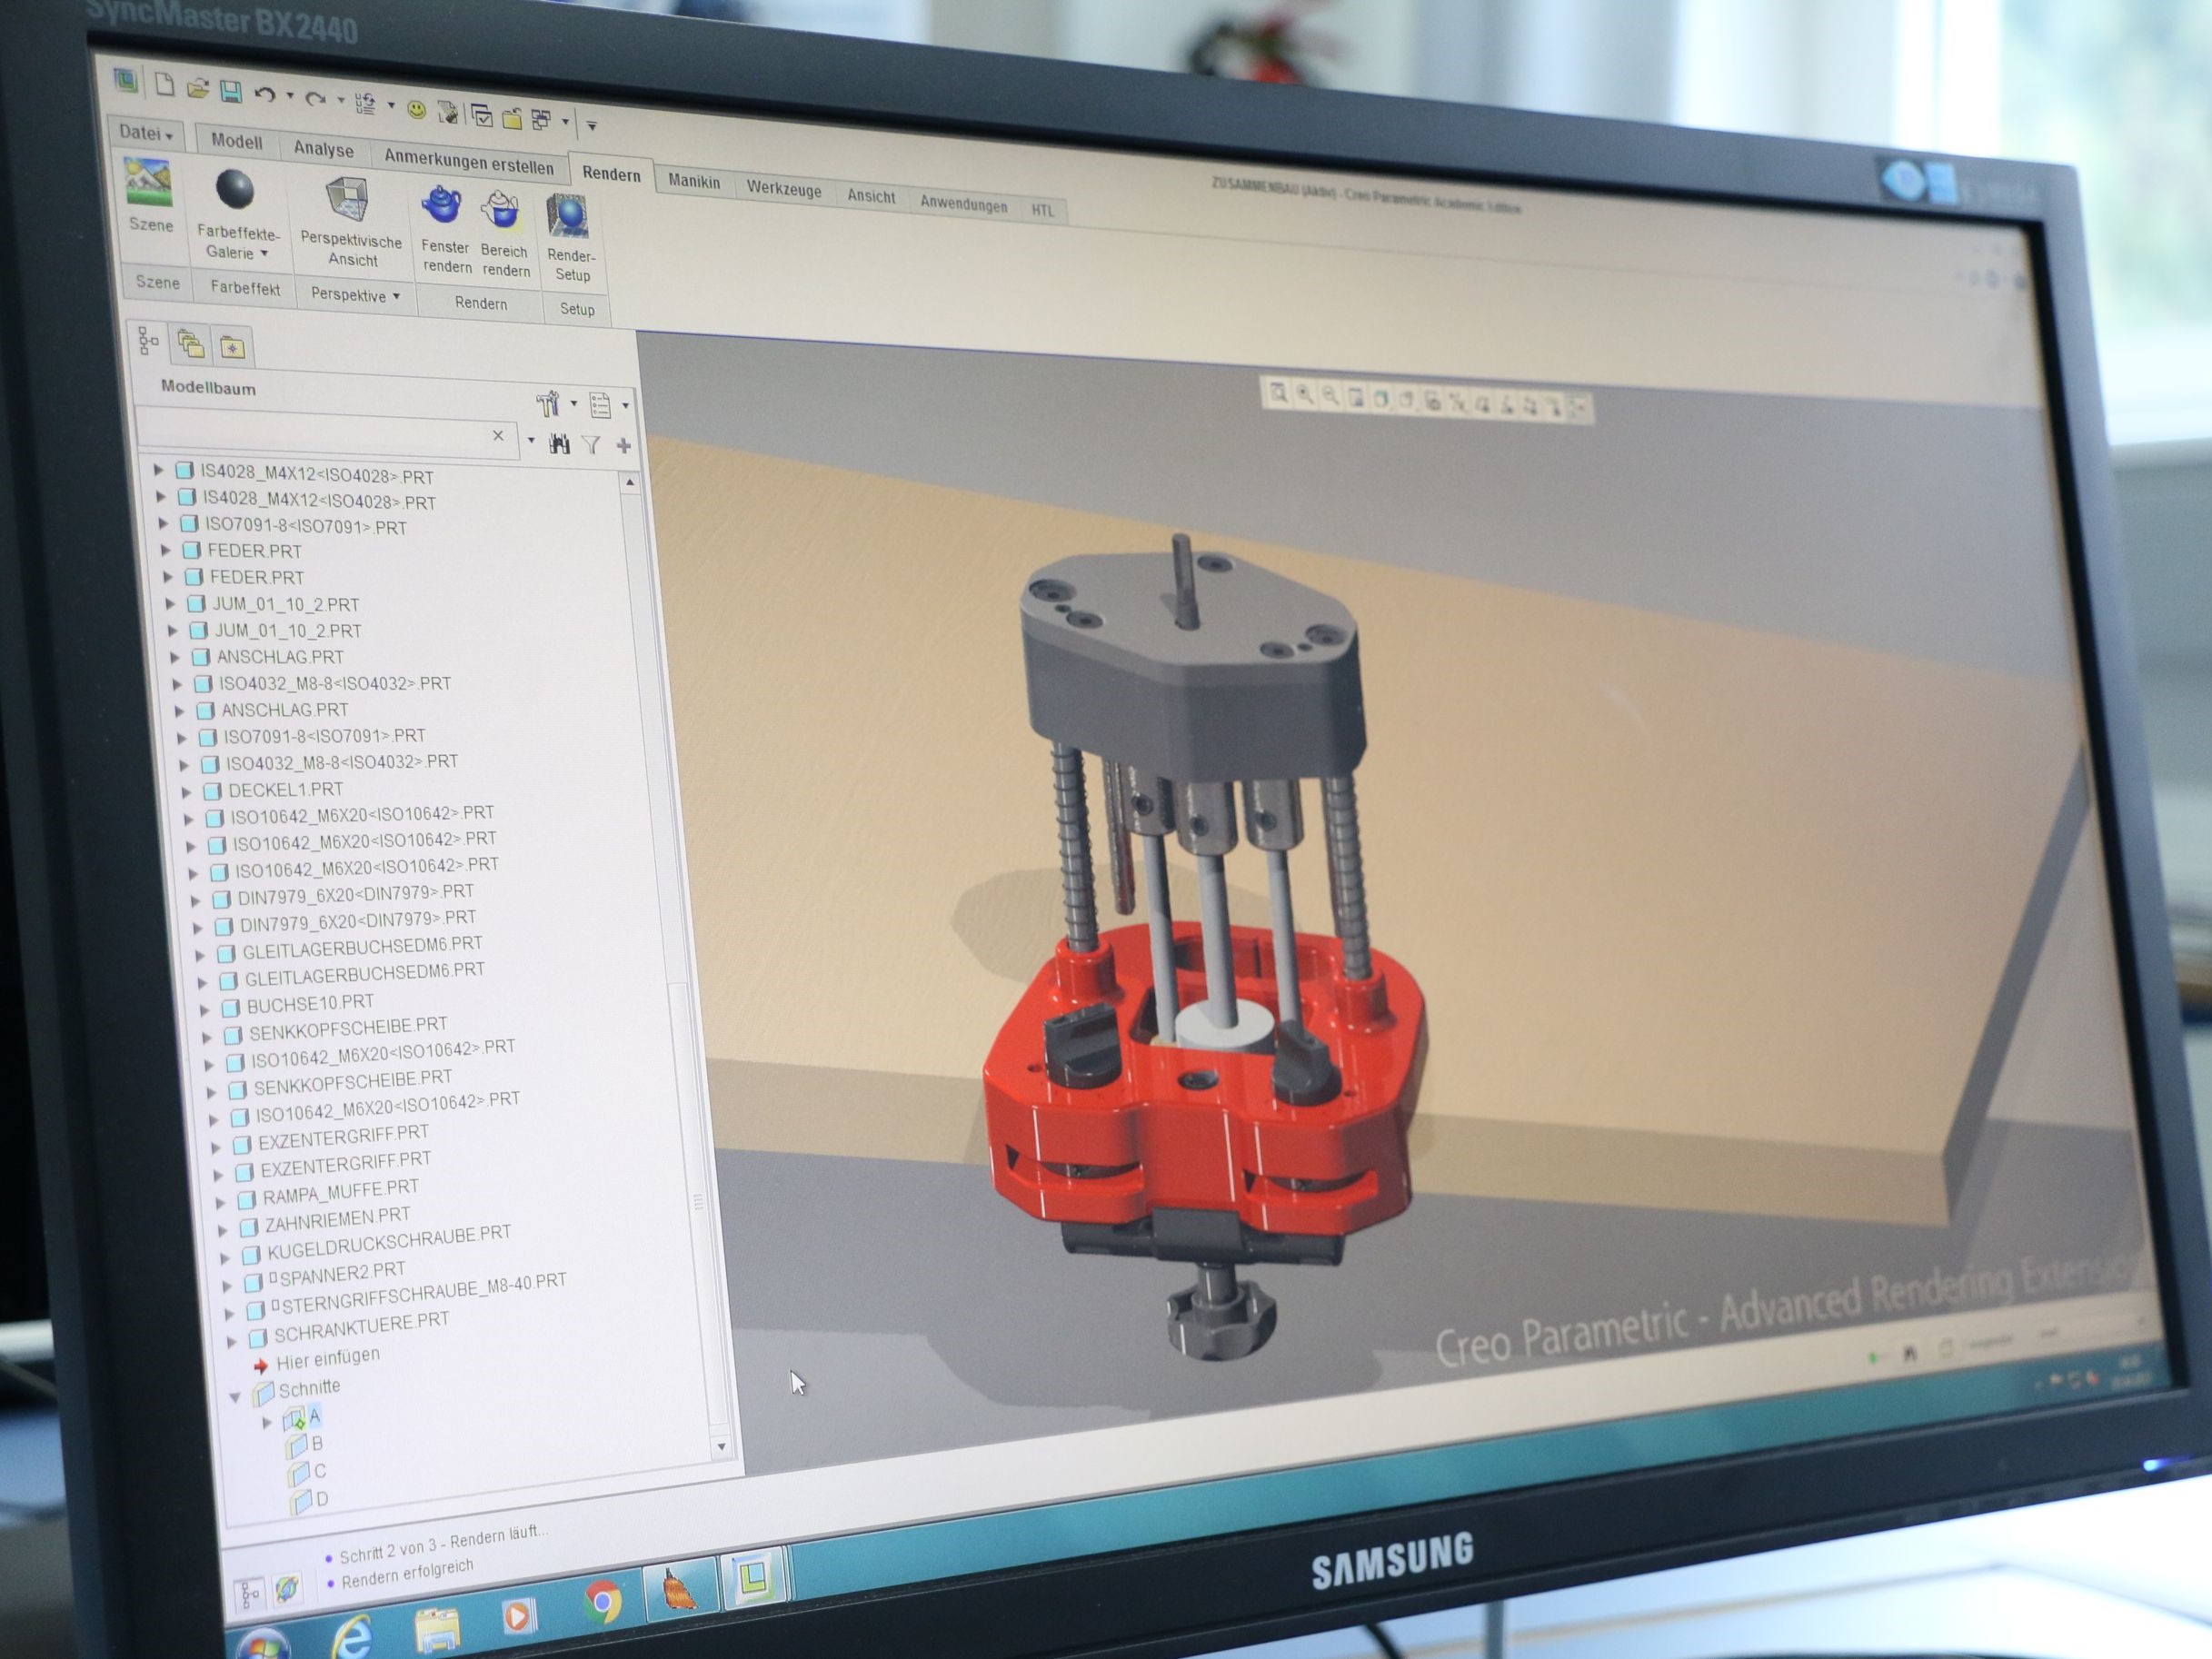Screen dimensions: 2212x1659
Task: Select section D under Schnitte
Action: click(309, 1500)
